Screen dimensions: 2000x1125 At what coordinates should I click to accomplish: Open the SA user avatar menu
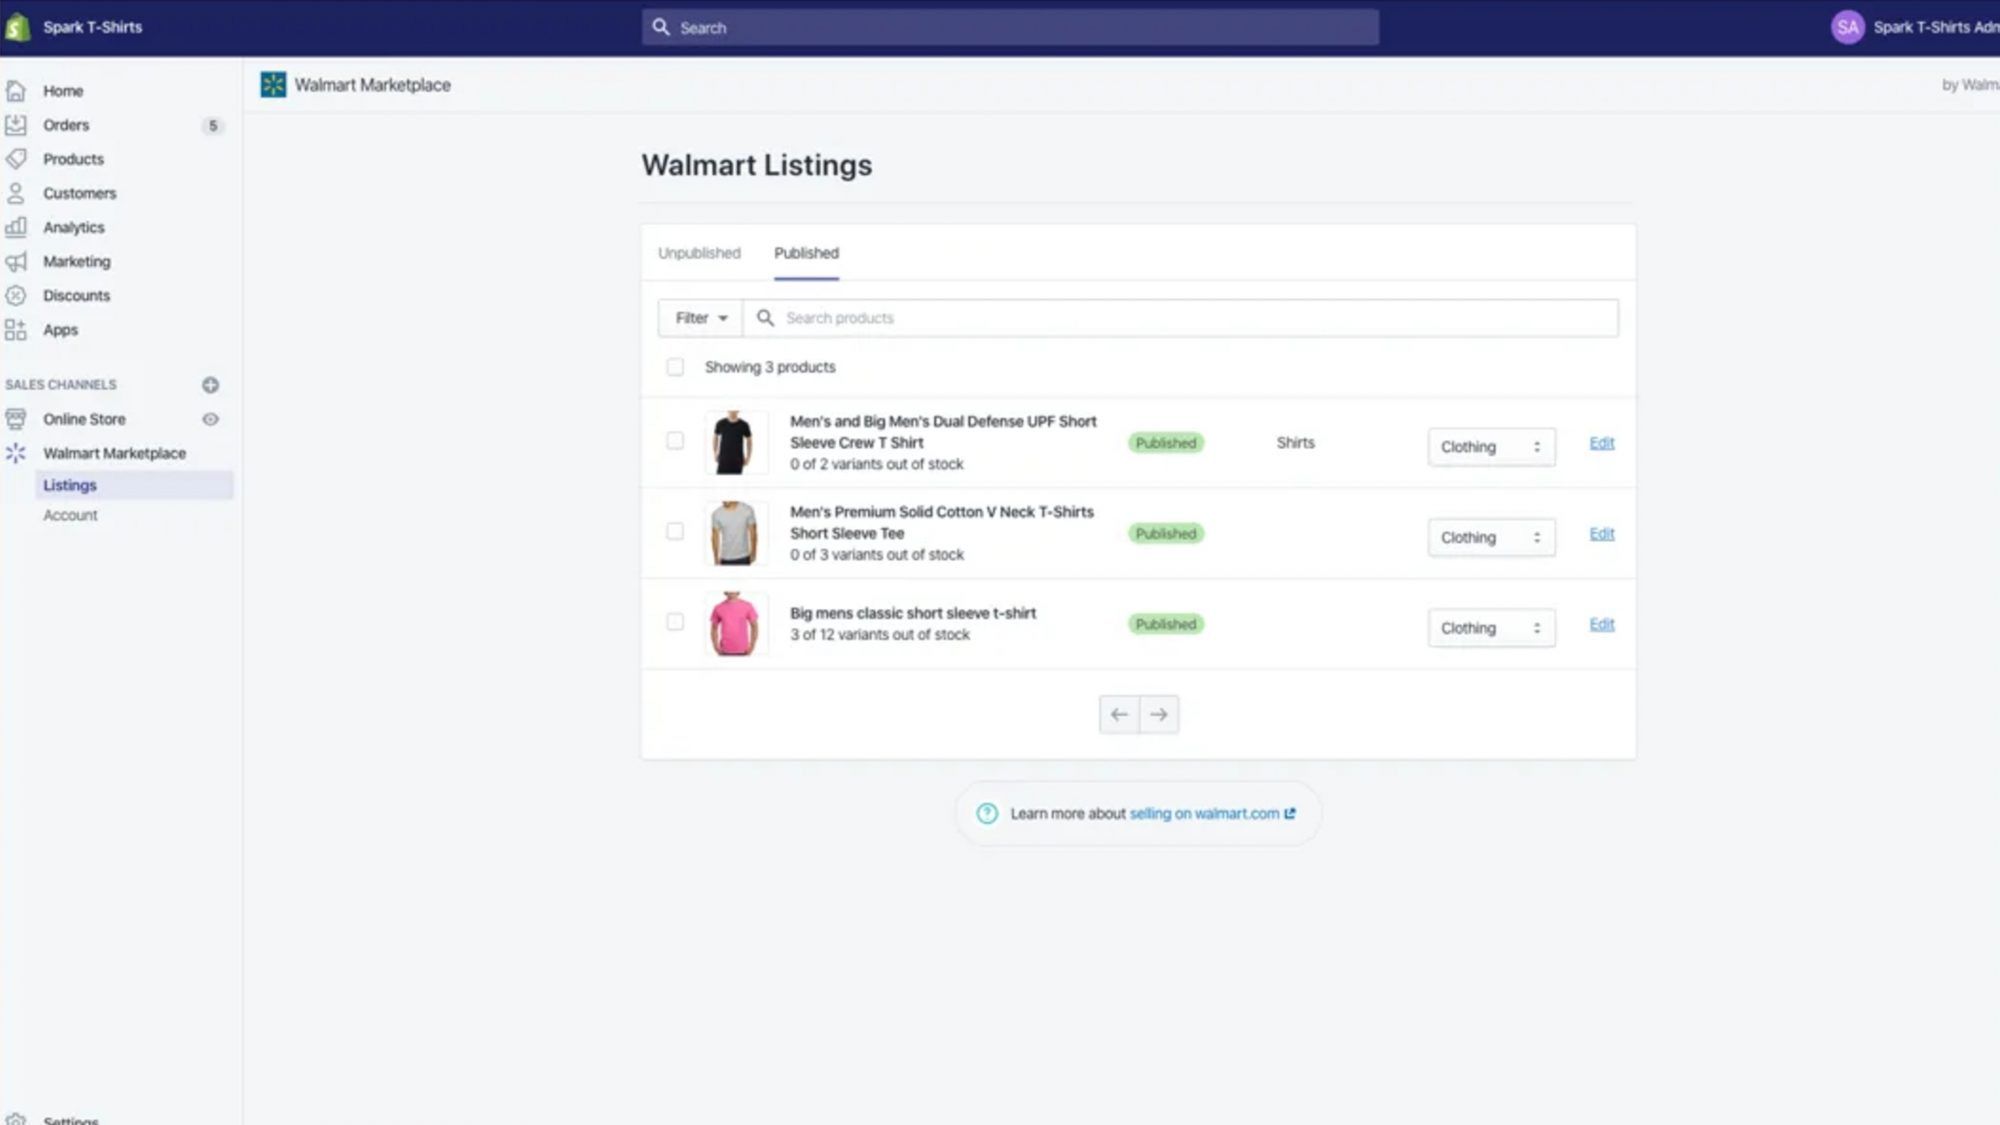(1847, 27)
